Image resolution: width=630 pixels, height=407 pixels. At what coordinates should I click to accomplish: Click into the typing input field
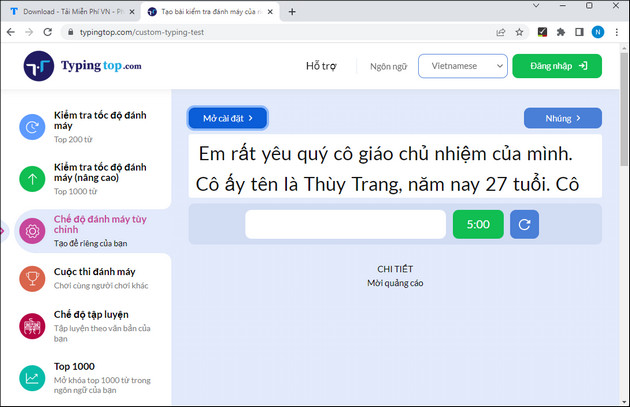pyautogui.click(x=346, y=224)
